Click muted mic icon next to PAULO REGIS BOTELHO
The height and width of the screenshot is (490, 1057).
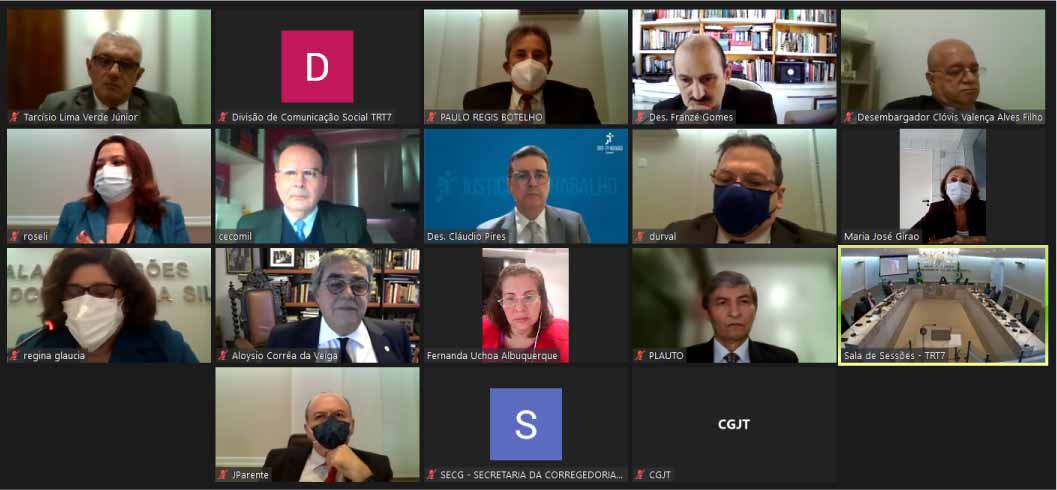point(431,117)
